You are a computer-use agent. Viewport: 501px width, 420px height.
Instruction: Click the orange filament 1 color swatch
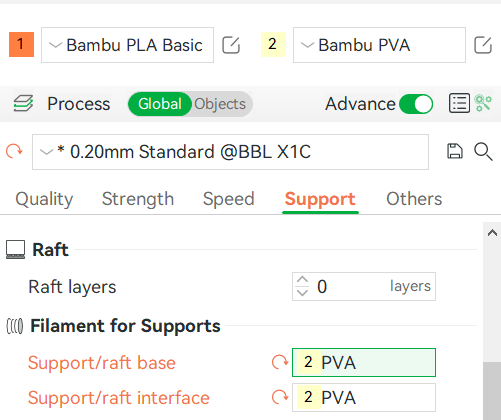point(21,44)
